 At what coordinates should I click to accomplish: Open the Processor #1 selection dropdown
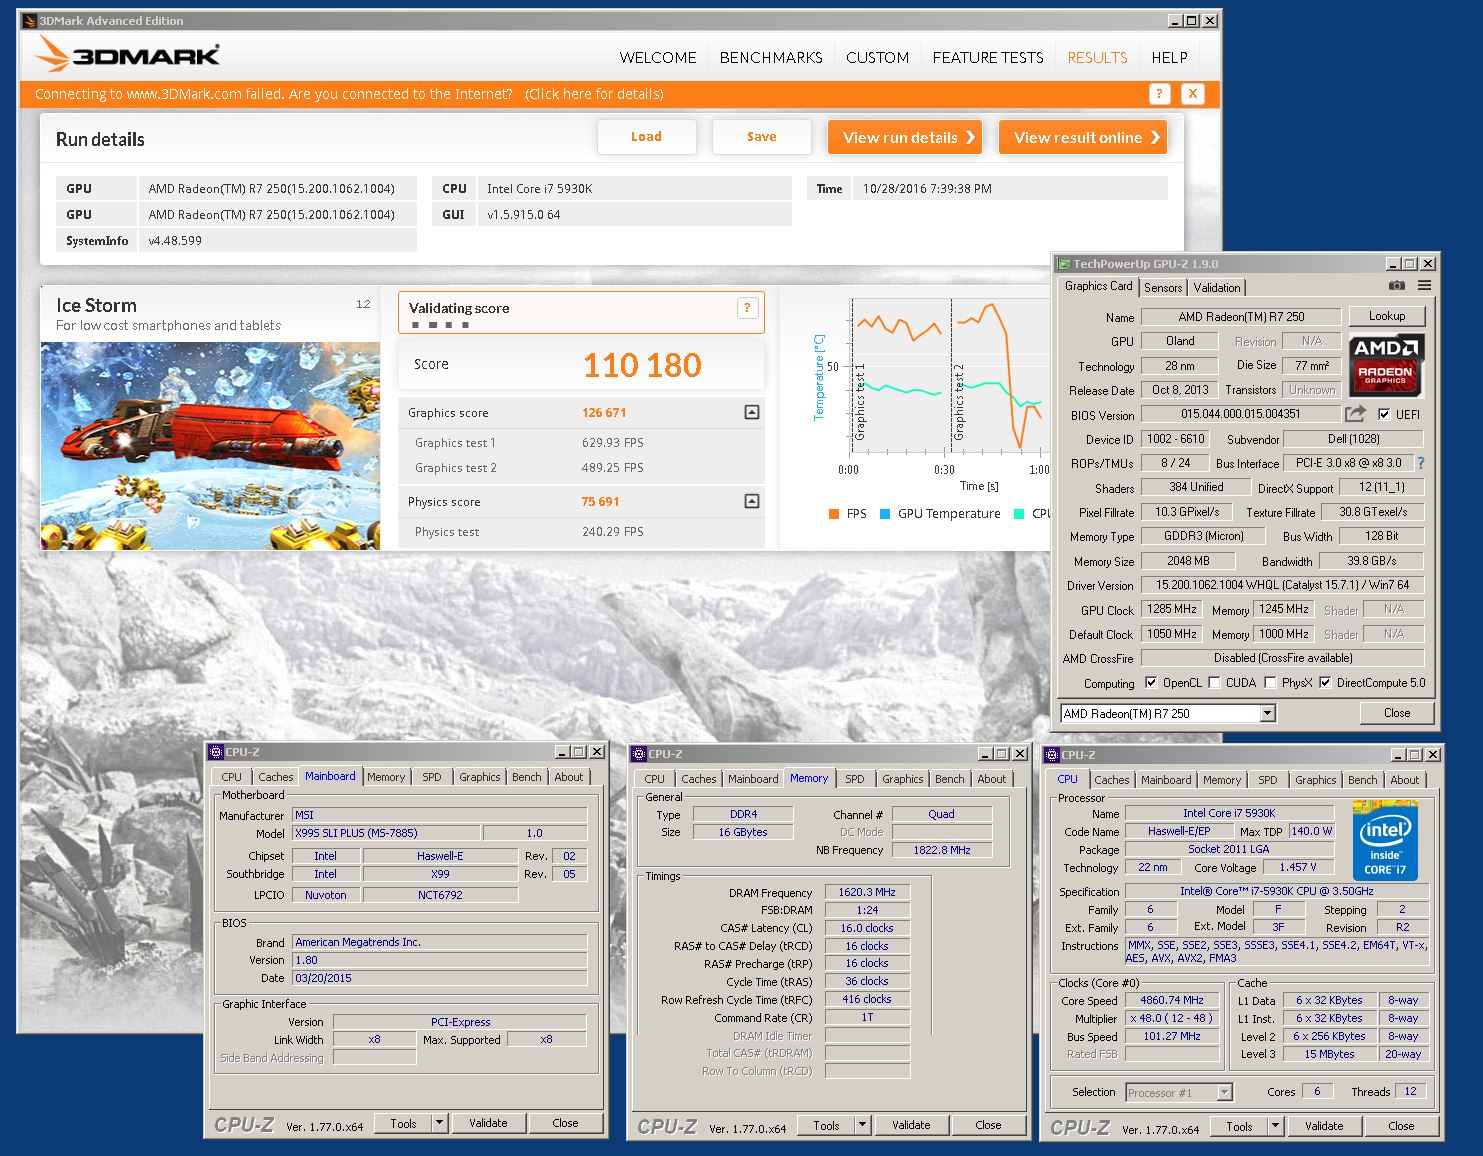(1224, 1092)
